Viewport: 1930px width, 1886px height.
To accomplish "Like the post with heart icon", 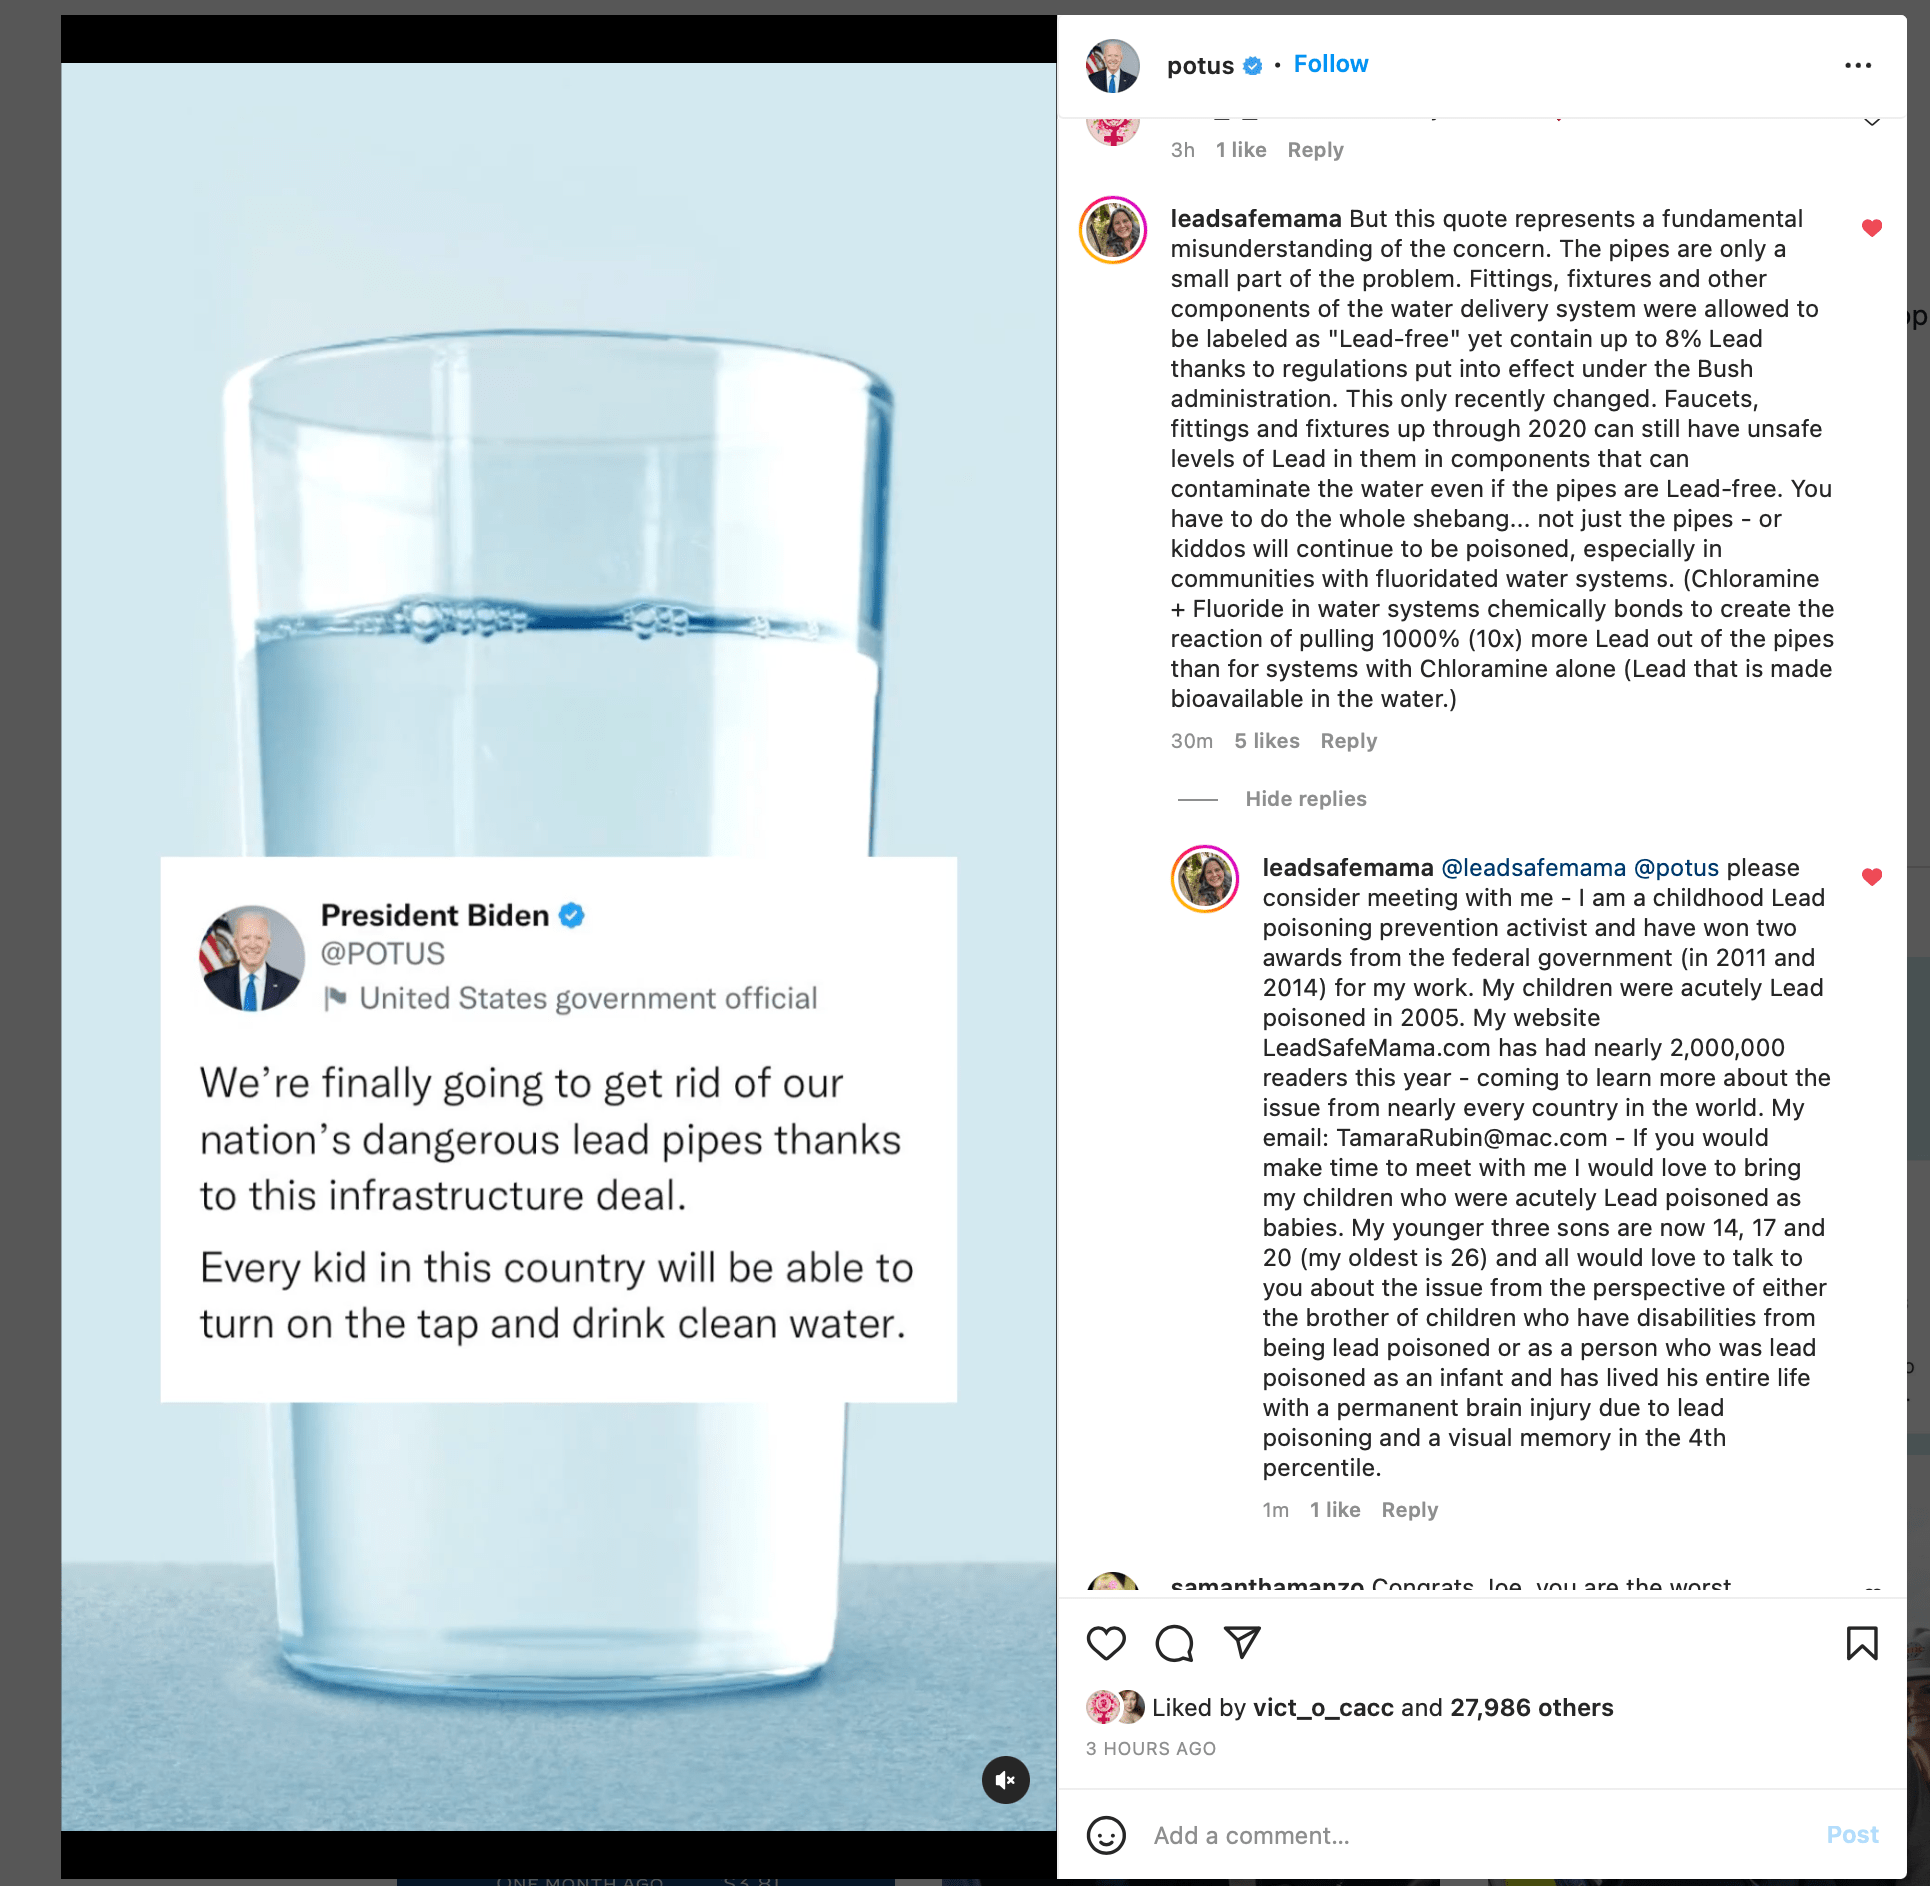I will pos(1106,1643).
